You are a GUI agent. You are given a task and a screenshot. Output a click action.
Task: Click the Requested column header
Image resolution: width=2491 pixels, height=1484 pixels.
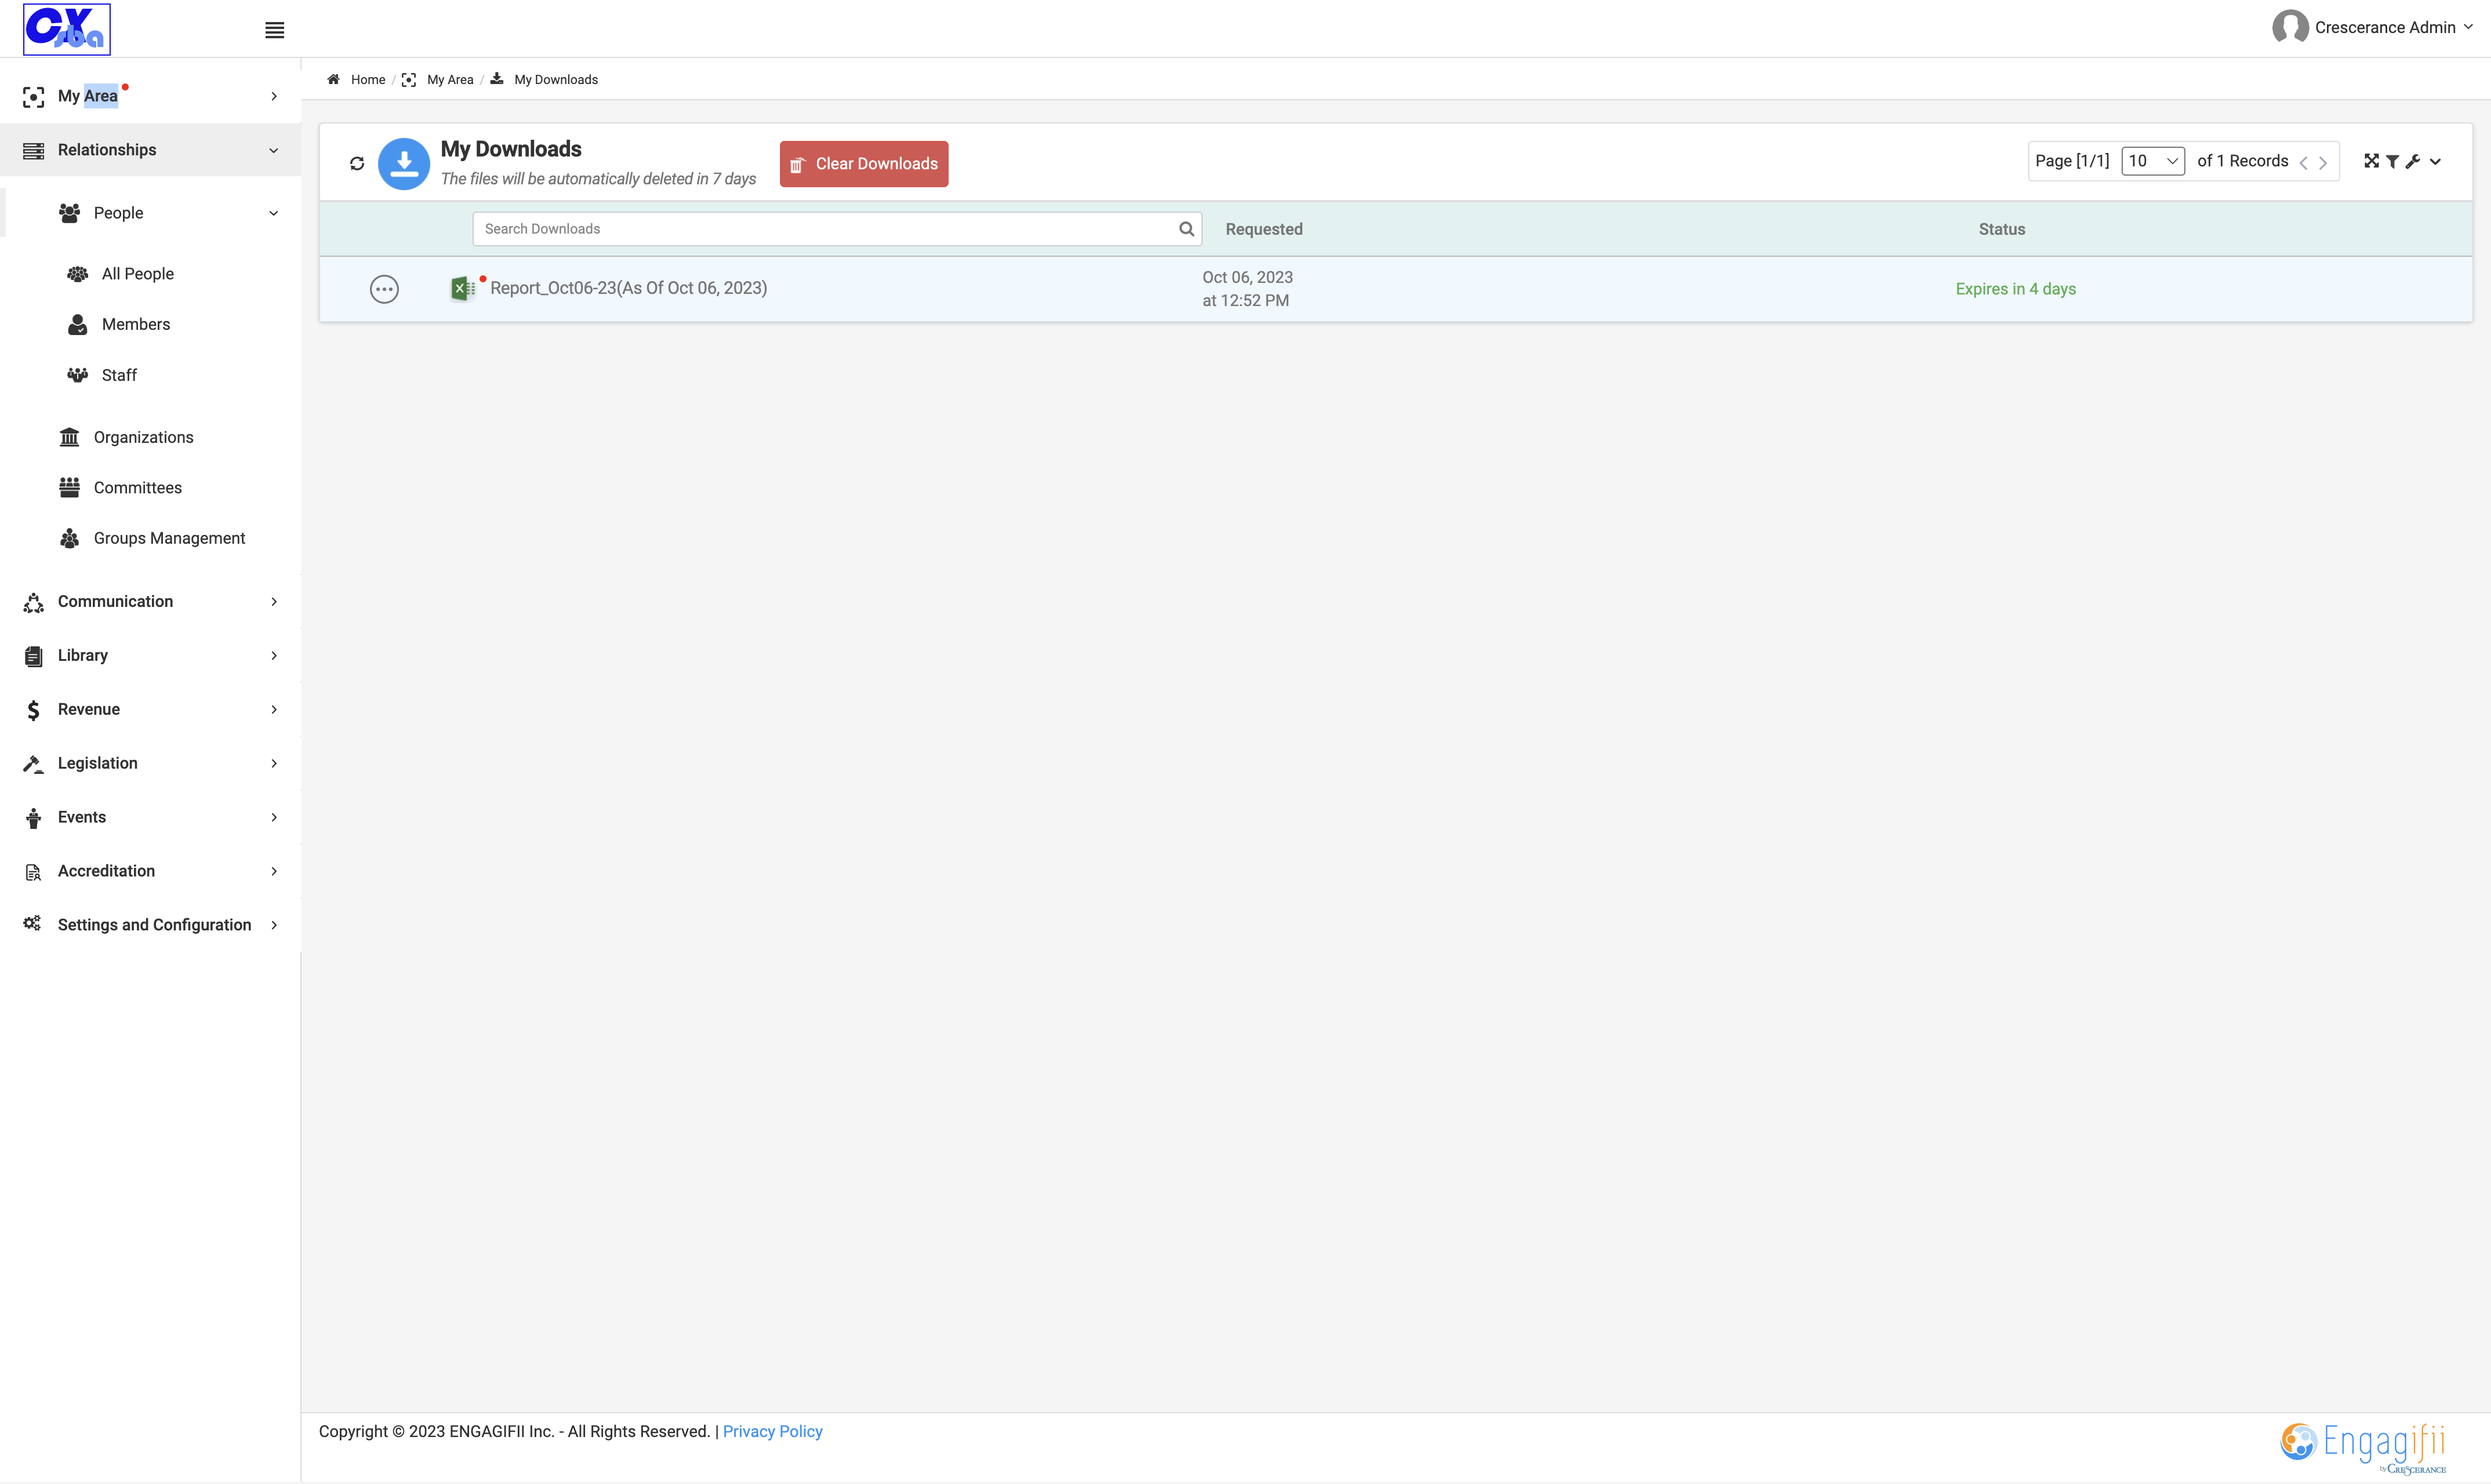pyautogui.click(x=1264, y=229)
